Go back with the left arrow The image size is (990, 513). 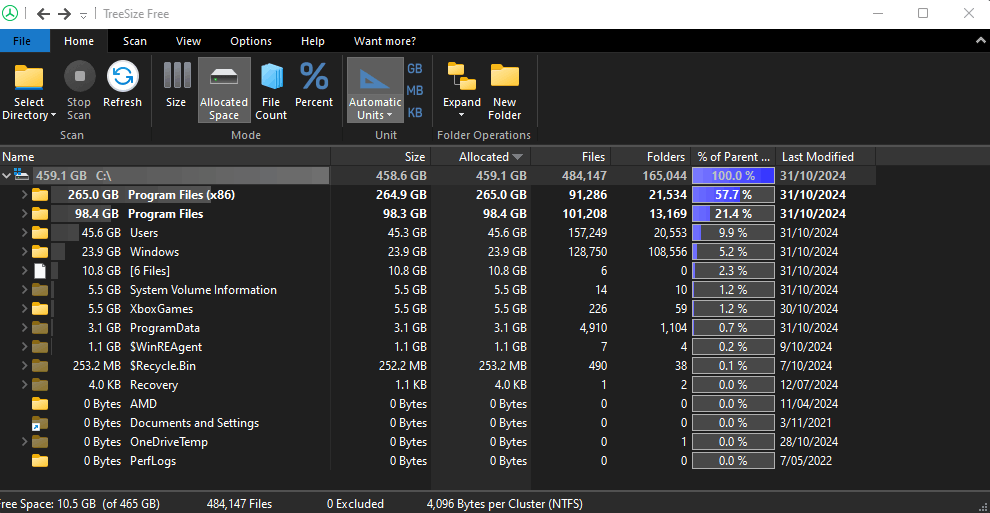coord(43,14)
